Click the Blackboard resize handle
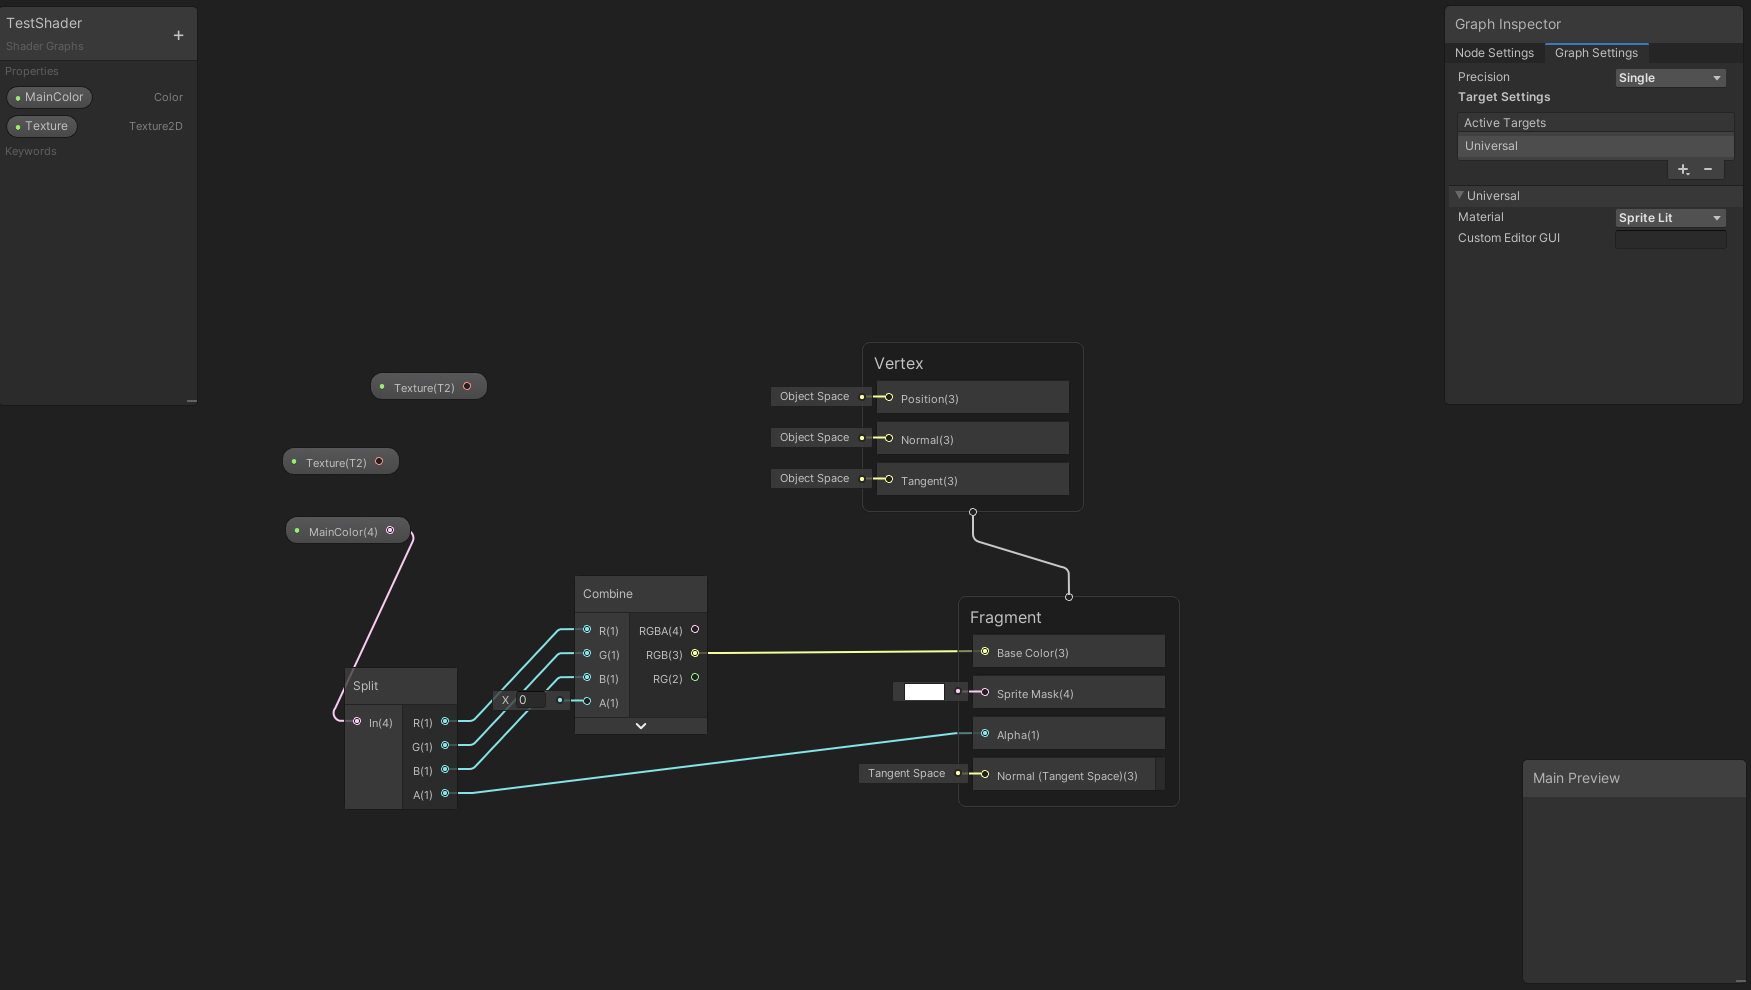Image resolution: width=1751 pixels, height=990 pixels. click(191, 401)
